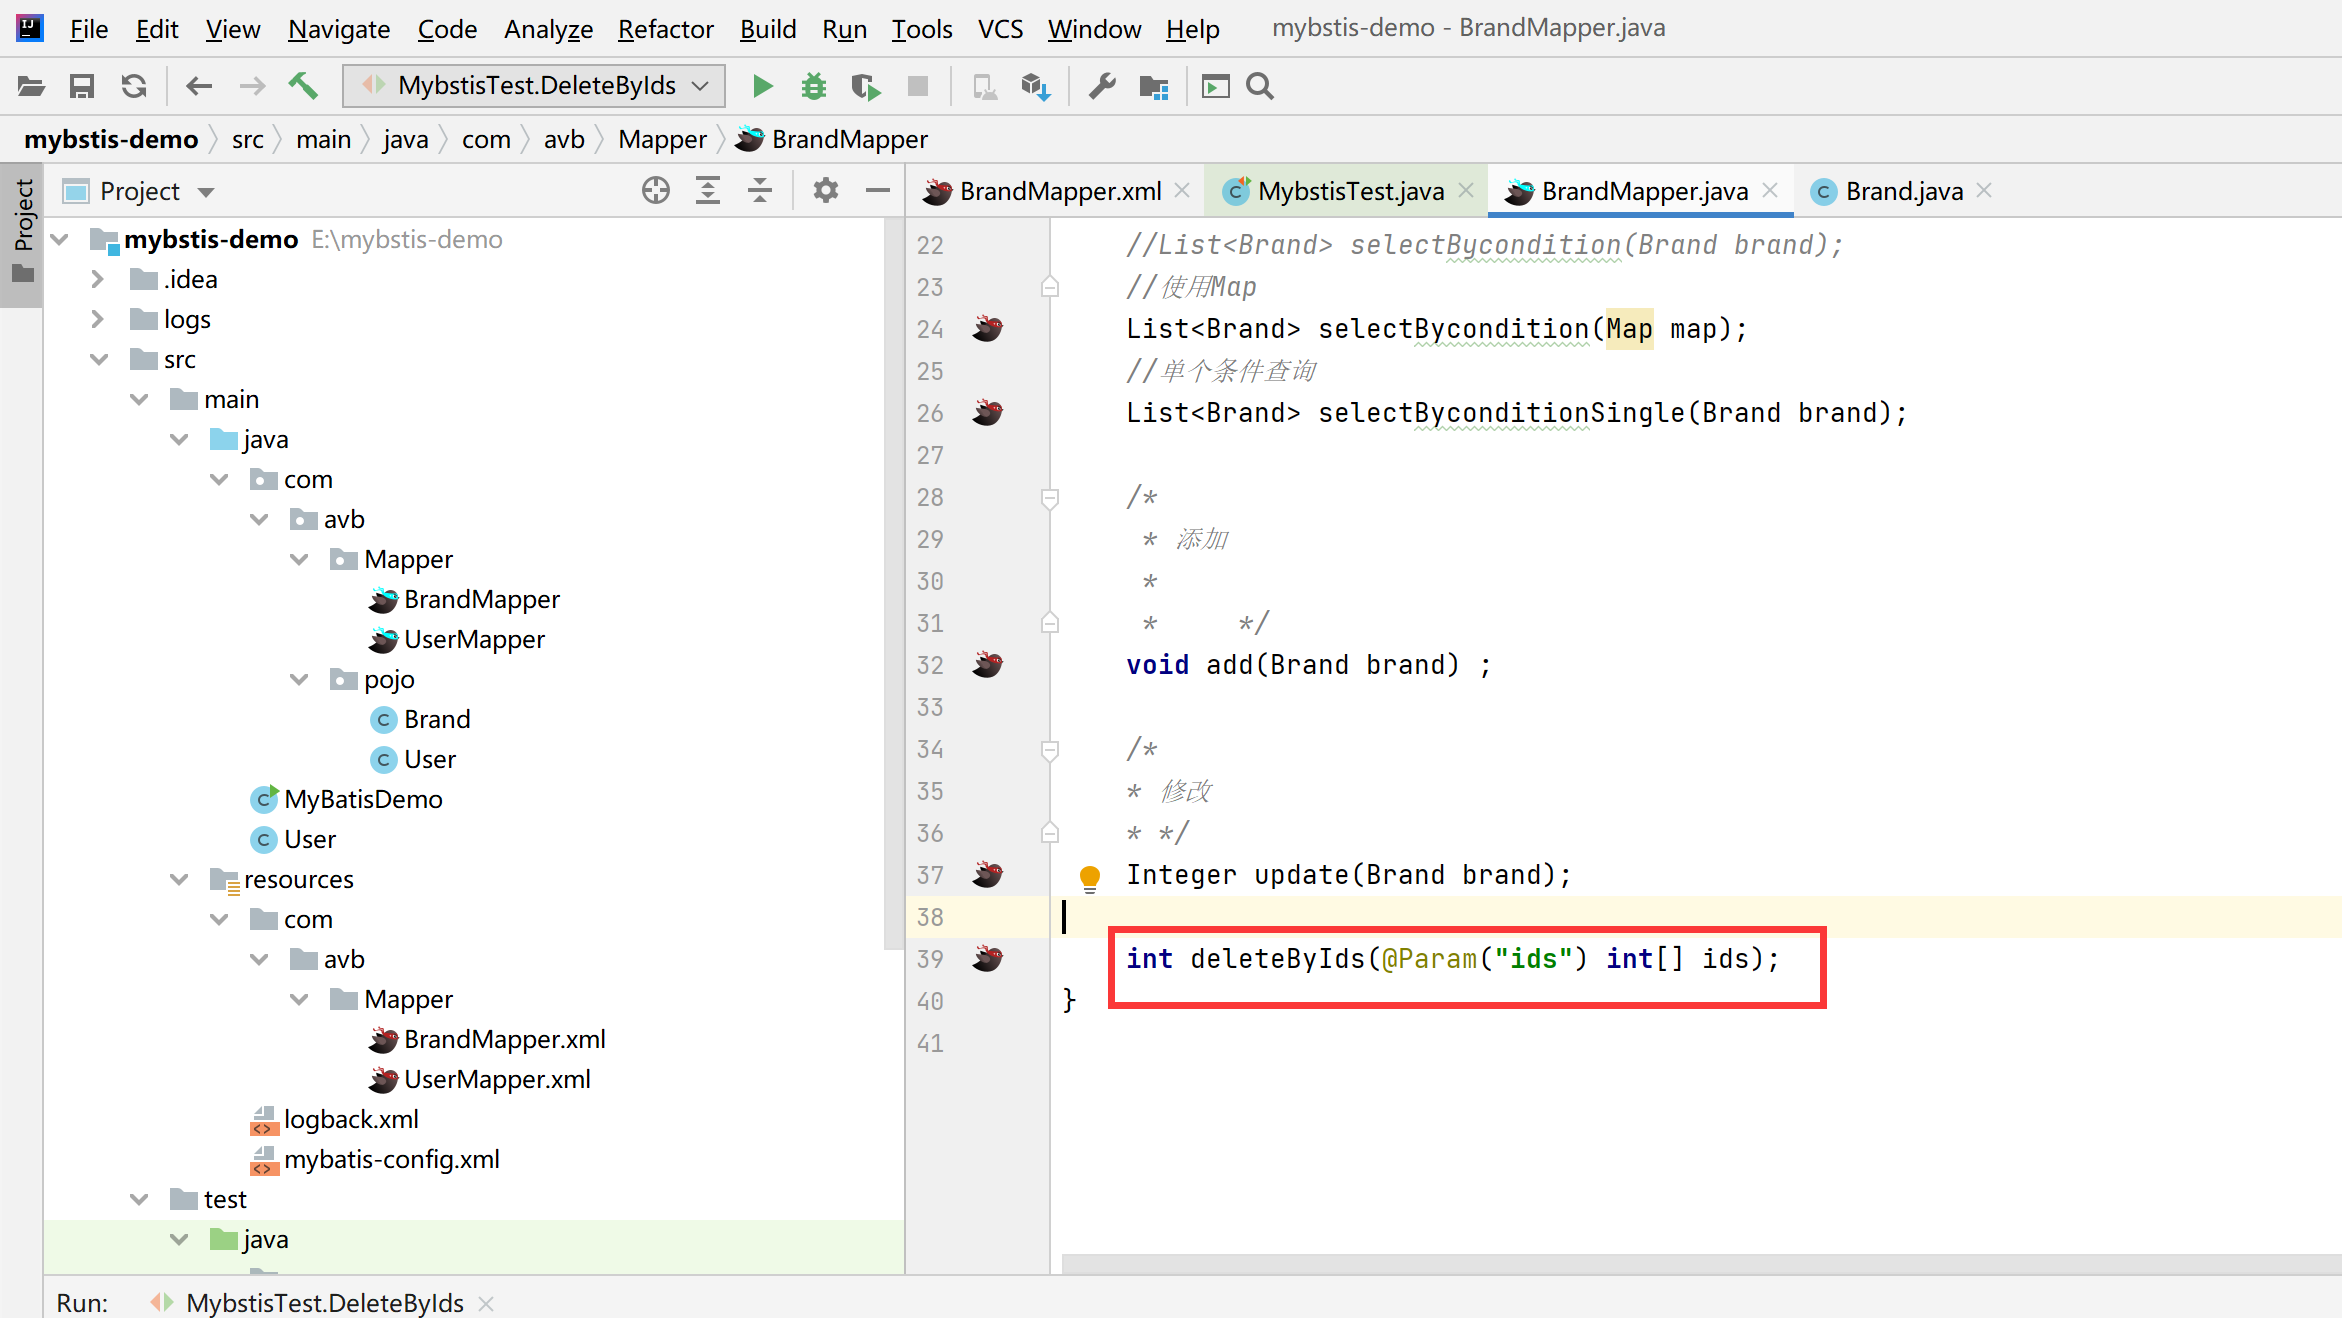The image size is (2342, 1318).
Task: Click the Search Everywhere magnifier icon
Action: [x=1260, y=87]
